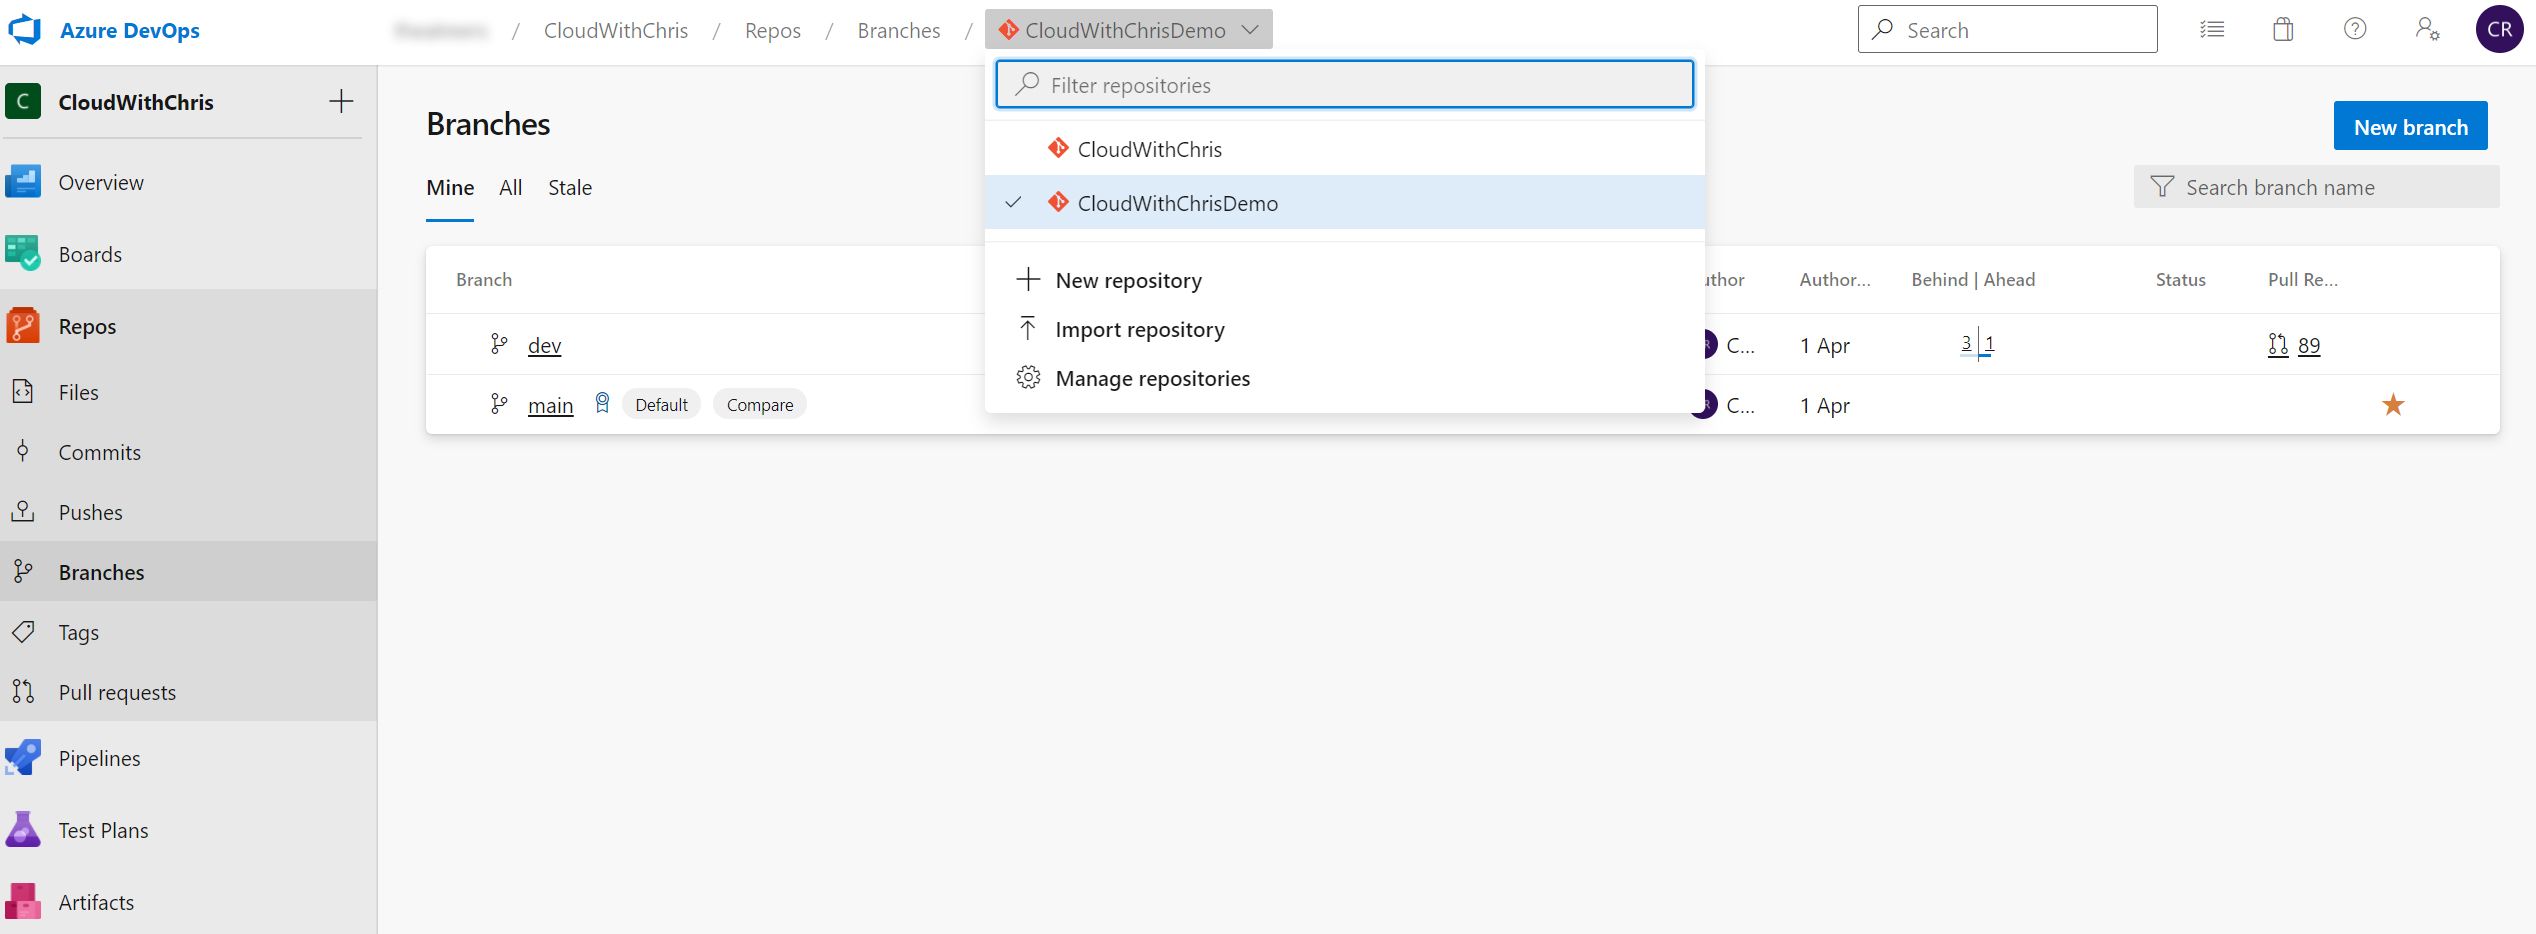Click the Default badge on main branch

pyautogui.click(x=661, y=404)
